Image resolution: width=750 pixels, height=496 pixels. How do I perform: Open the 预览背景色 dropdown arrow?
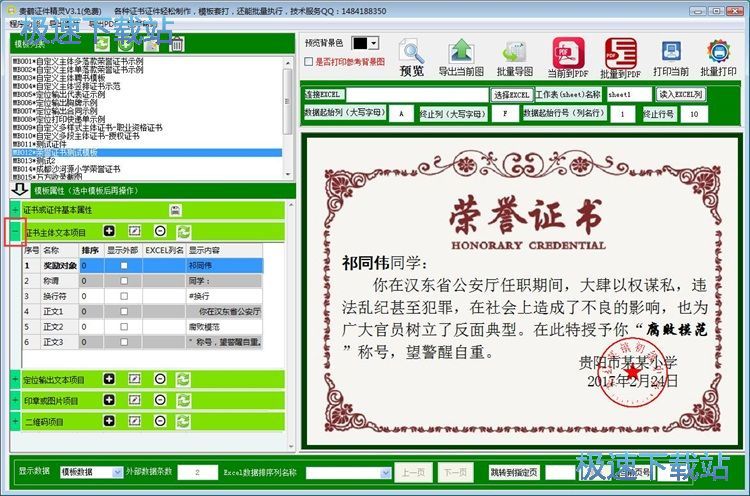tap(374, 43)
